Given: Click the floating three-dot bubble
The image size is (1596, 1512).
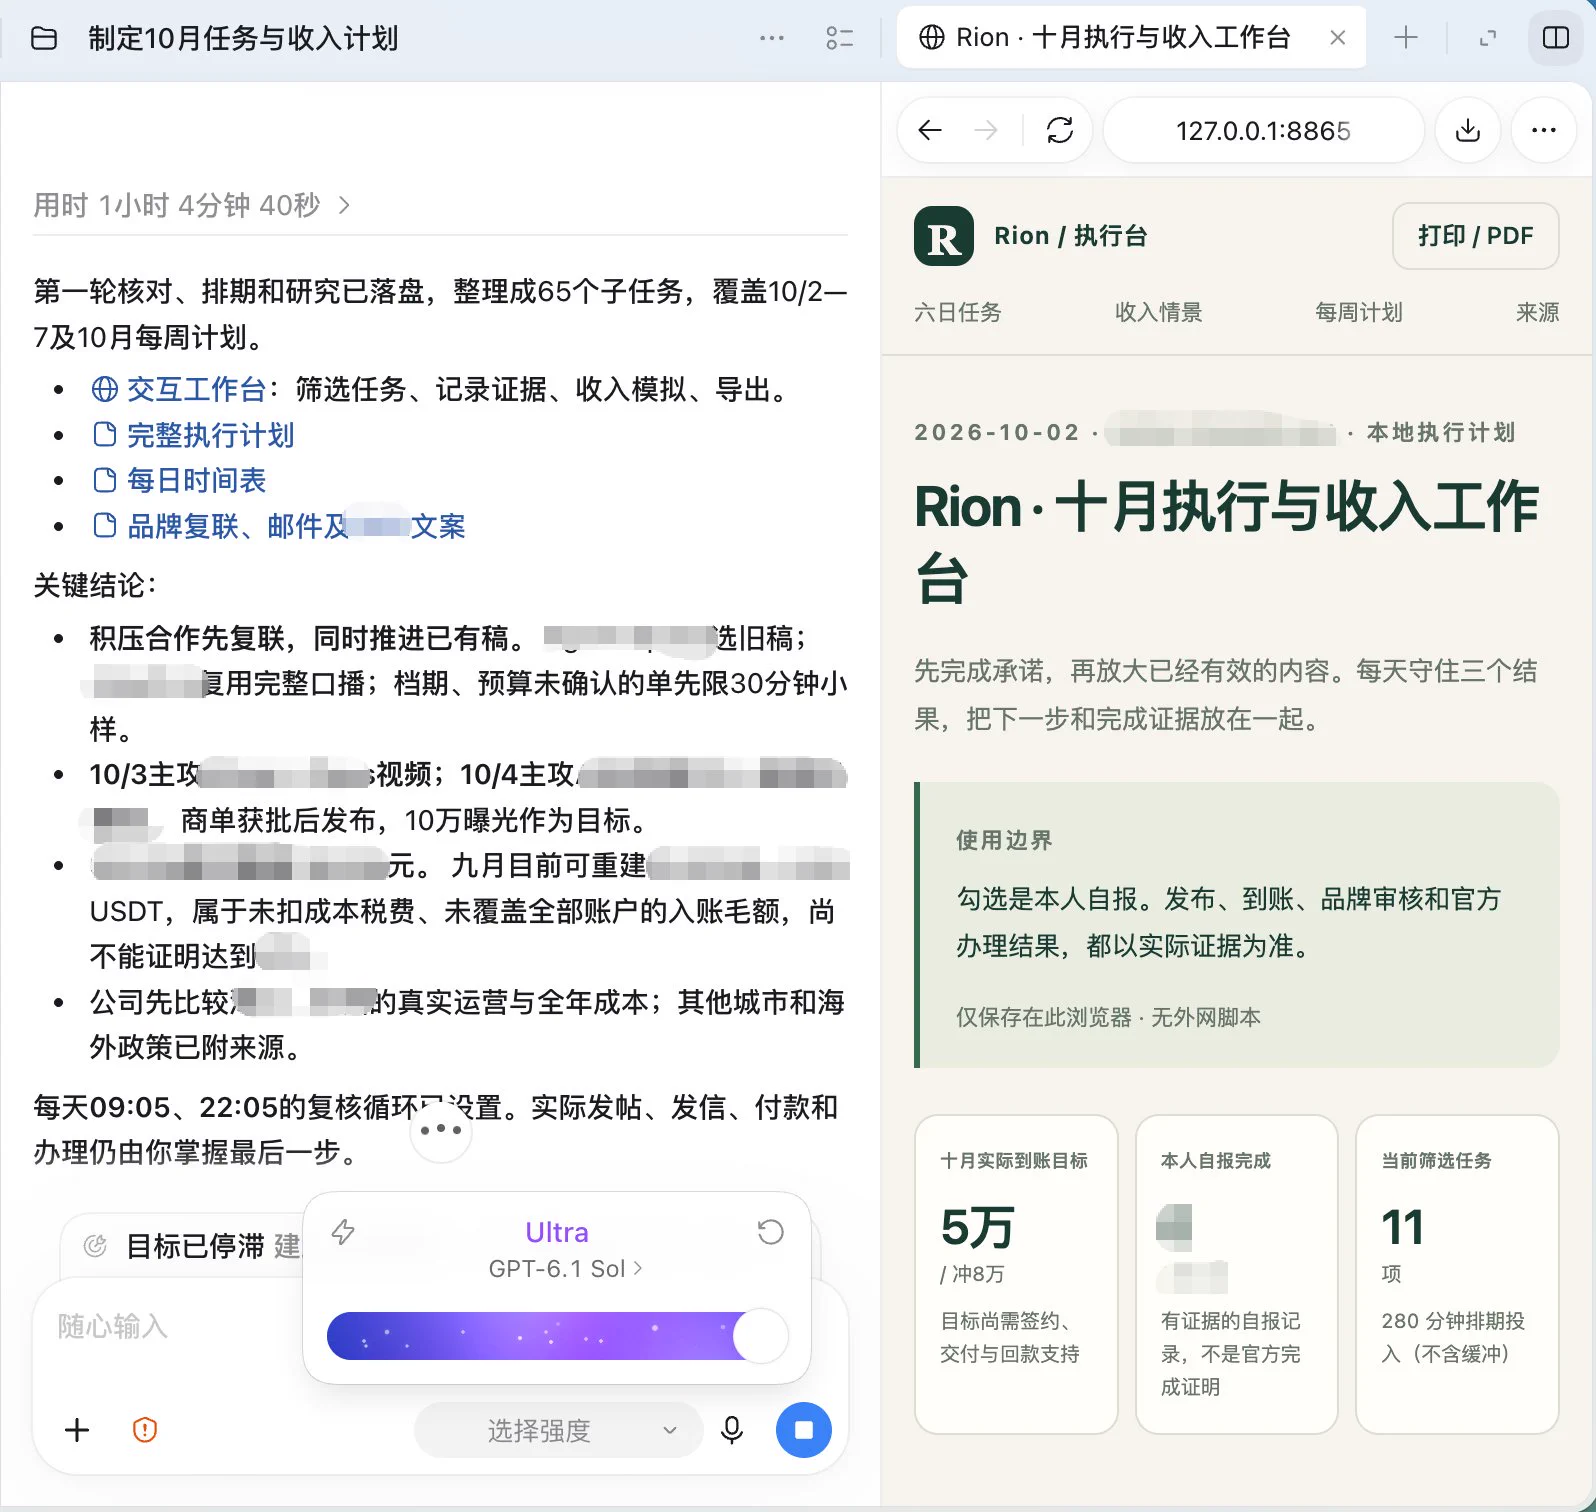Looking at the screenshot, I should (x=441, y=1130).
